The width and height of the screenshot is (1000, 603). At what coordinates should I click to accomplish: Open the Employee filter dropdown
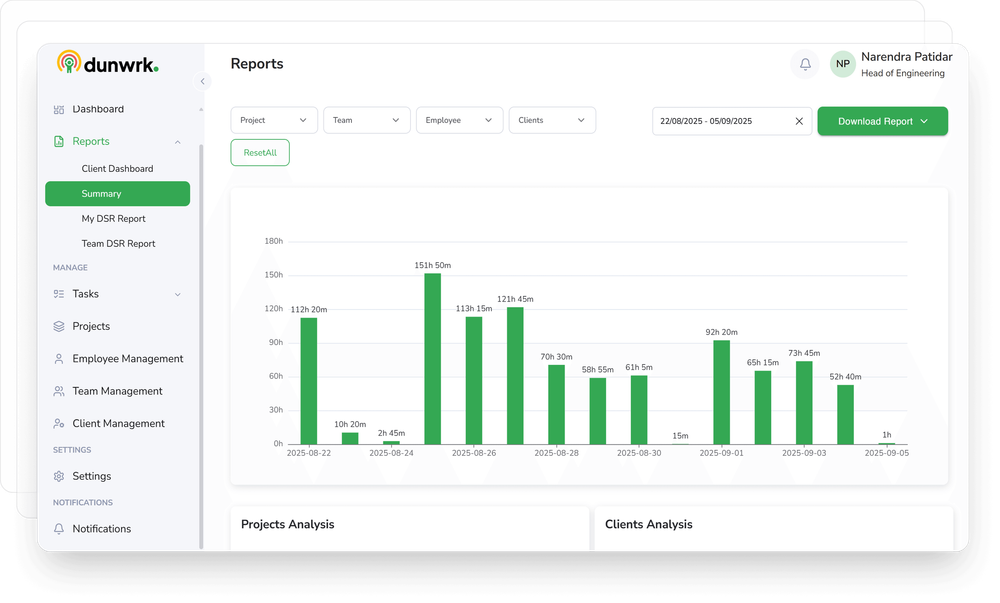(x=459, y=120)
